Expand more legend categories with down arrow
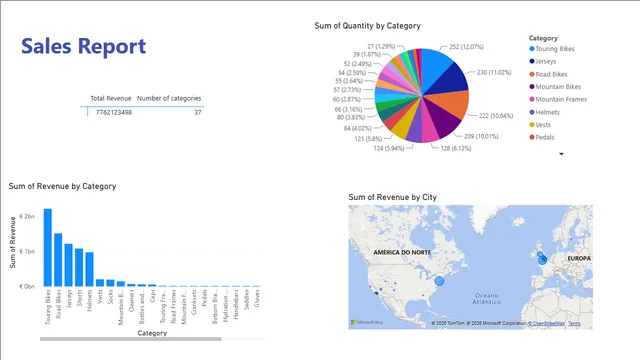 pyautogui.click(x=561, y=154)
